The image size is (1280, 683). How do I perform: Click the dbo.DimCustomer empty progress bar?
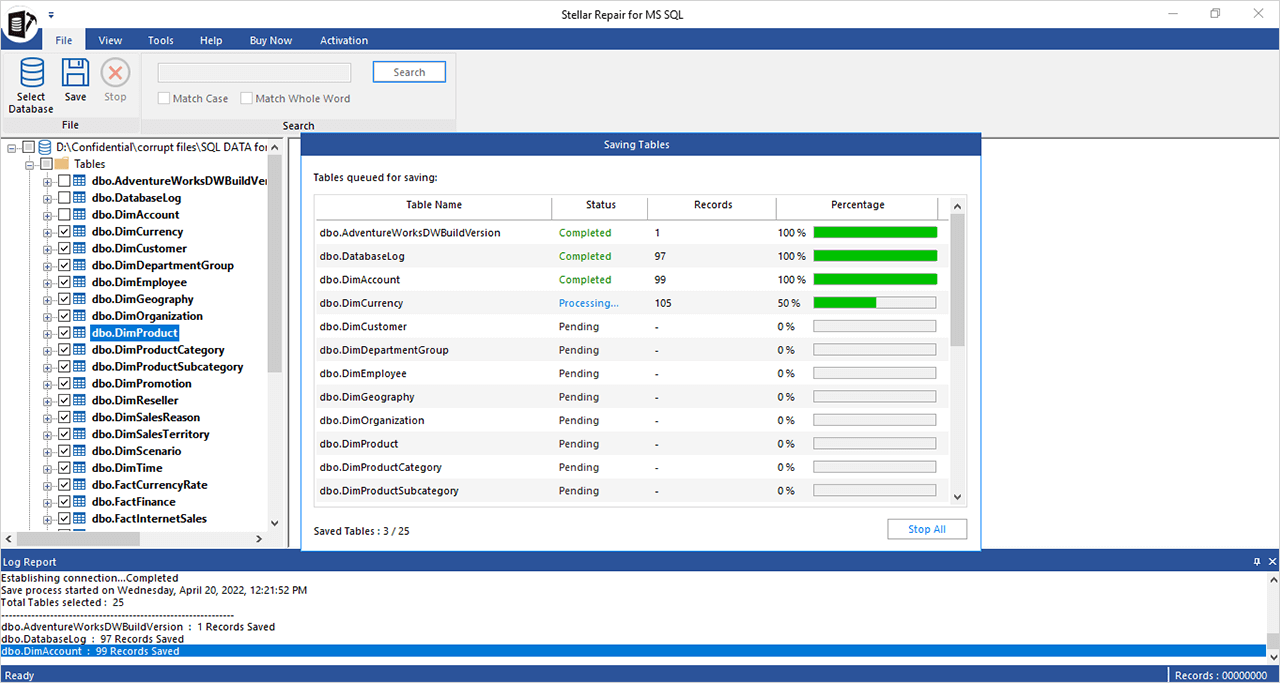coord(875,326)
